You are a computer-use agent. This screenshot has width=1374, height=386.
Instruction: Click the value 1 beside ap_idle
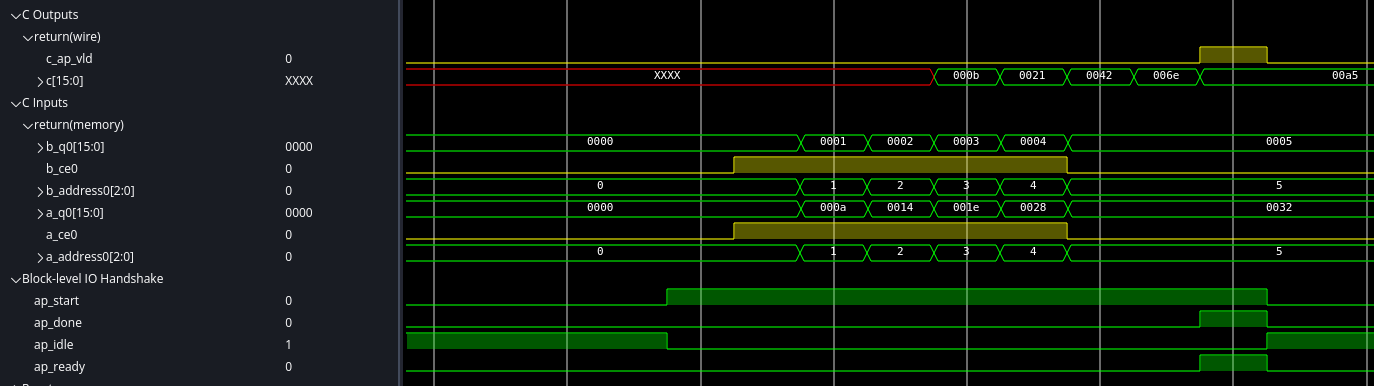[289, 345]
